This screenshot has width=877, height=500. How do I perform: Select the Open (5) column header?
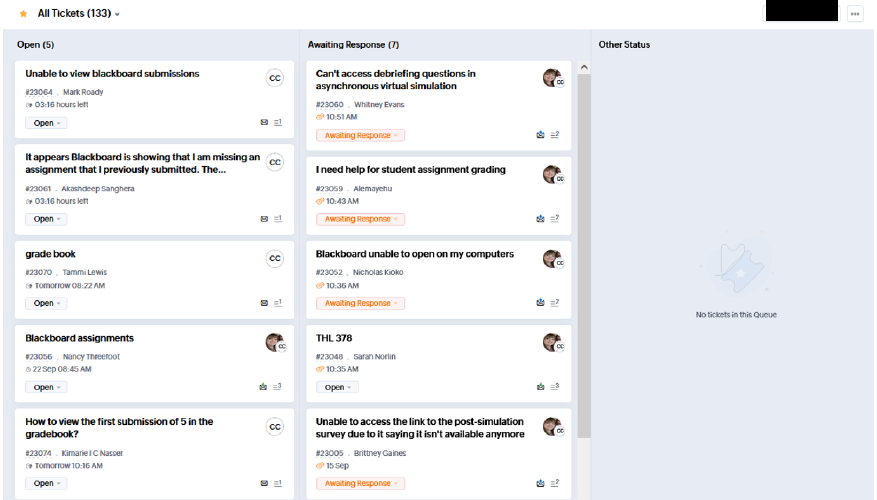click(x=36, y=45)
